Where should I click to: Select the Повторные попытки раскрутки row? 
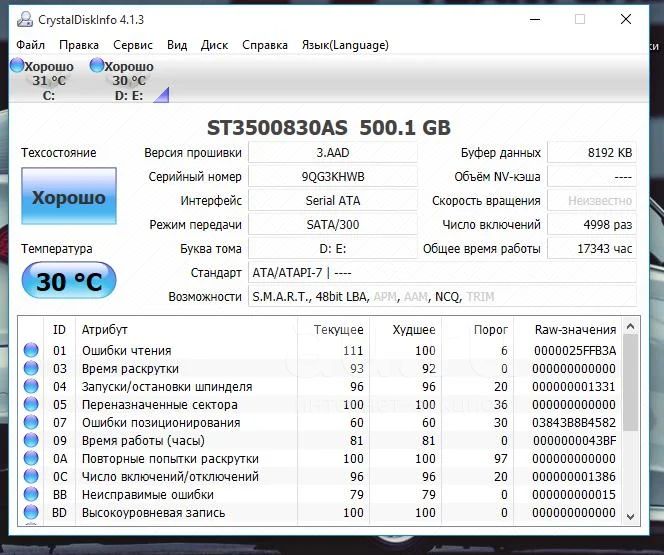coord(320,458)
